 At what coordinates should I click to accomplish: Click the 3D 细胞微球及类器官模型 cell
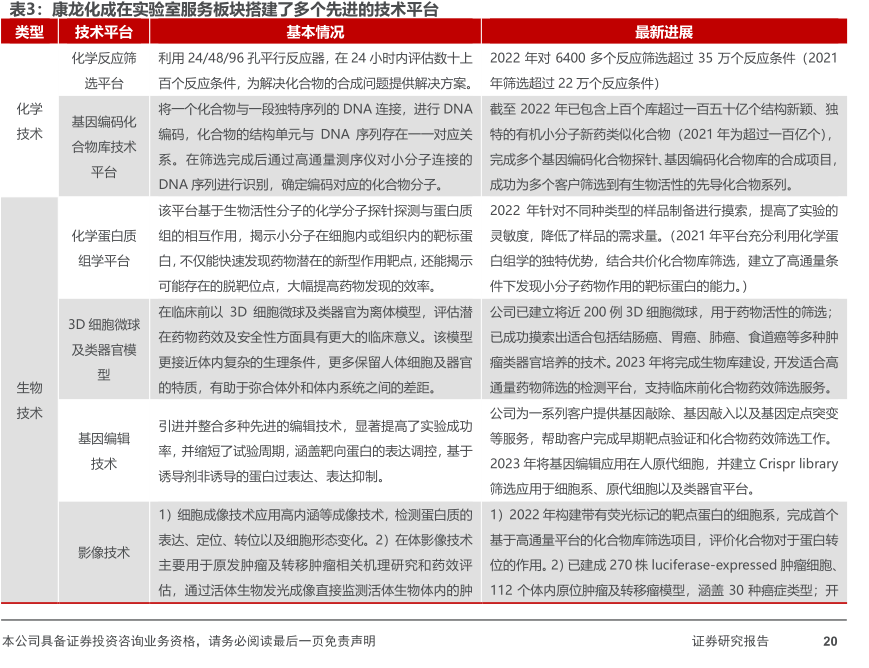(104, 349)
